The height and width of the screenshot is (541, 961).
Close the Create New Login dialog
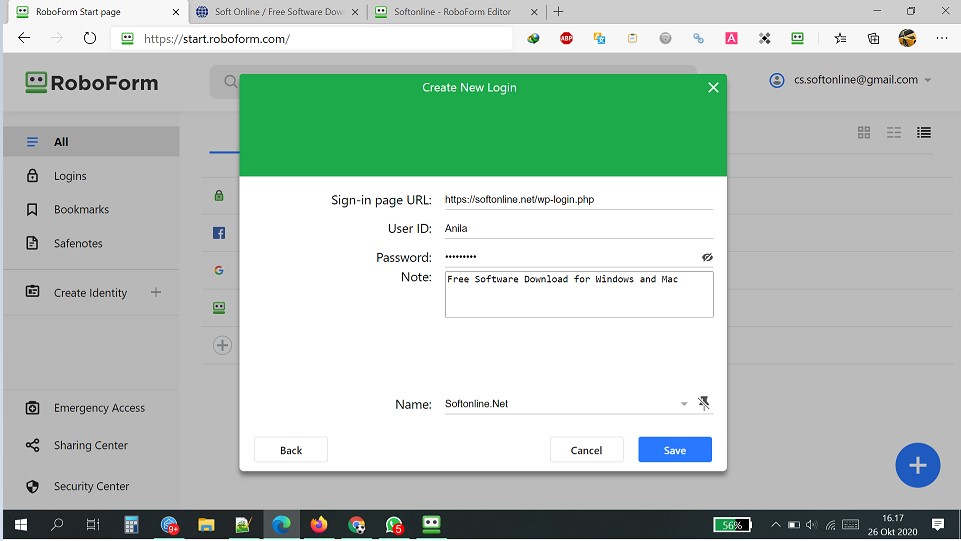point(713,88)
